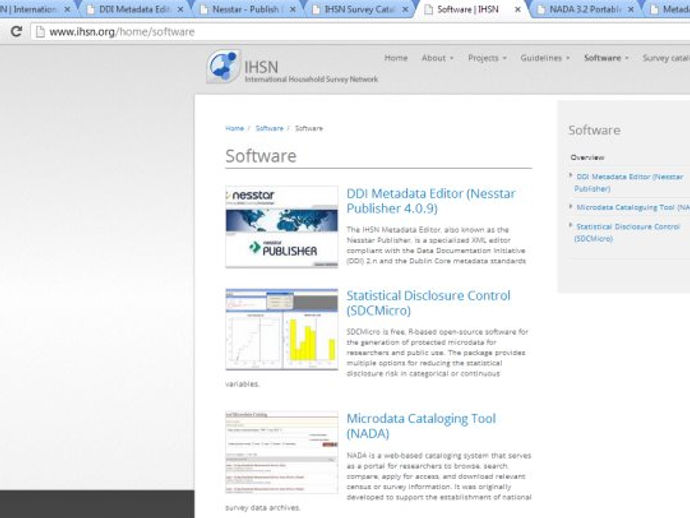Click the Home breadcrumb link
The image size is (690, 518).
234,128
